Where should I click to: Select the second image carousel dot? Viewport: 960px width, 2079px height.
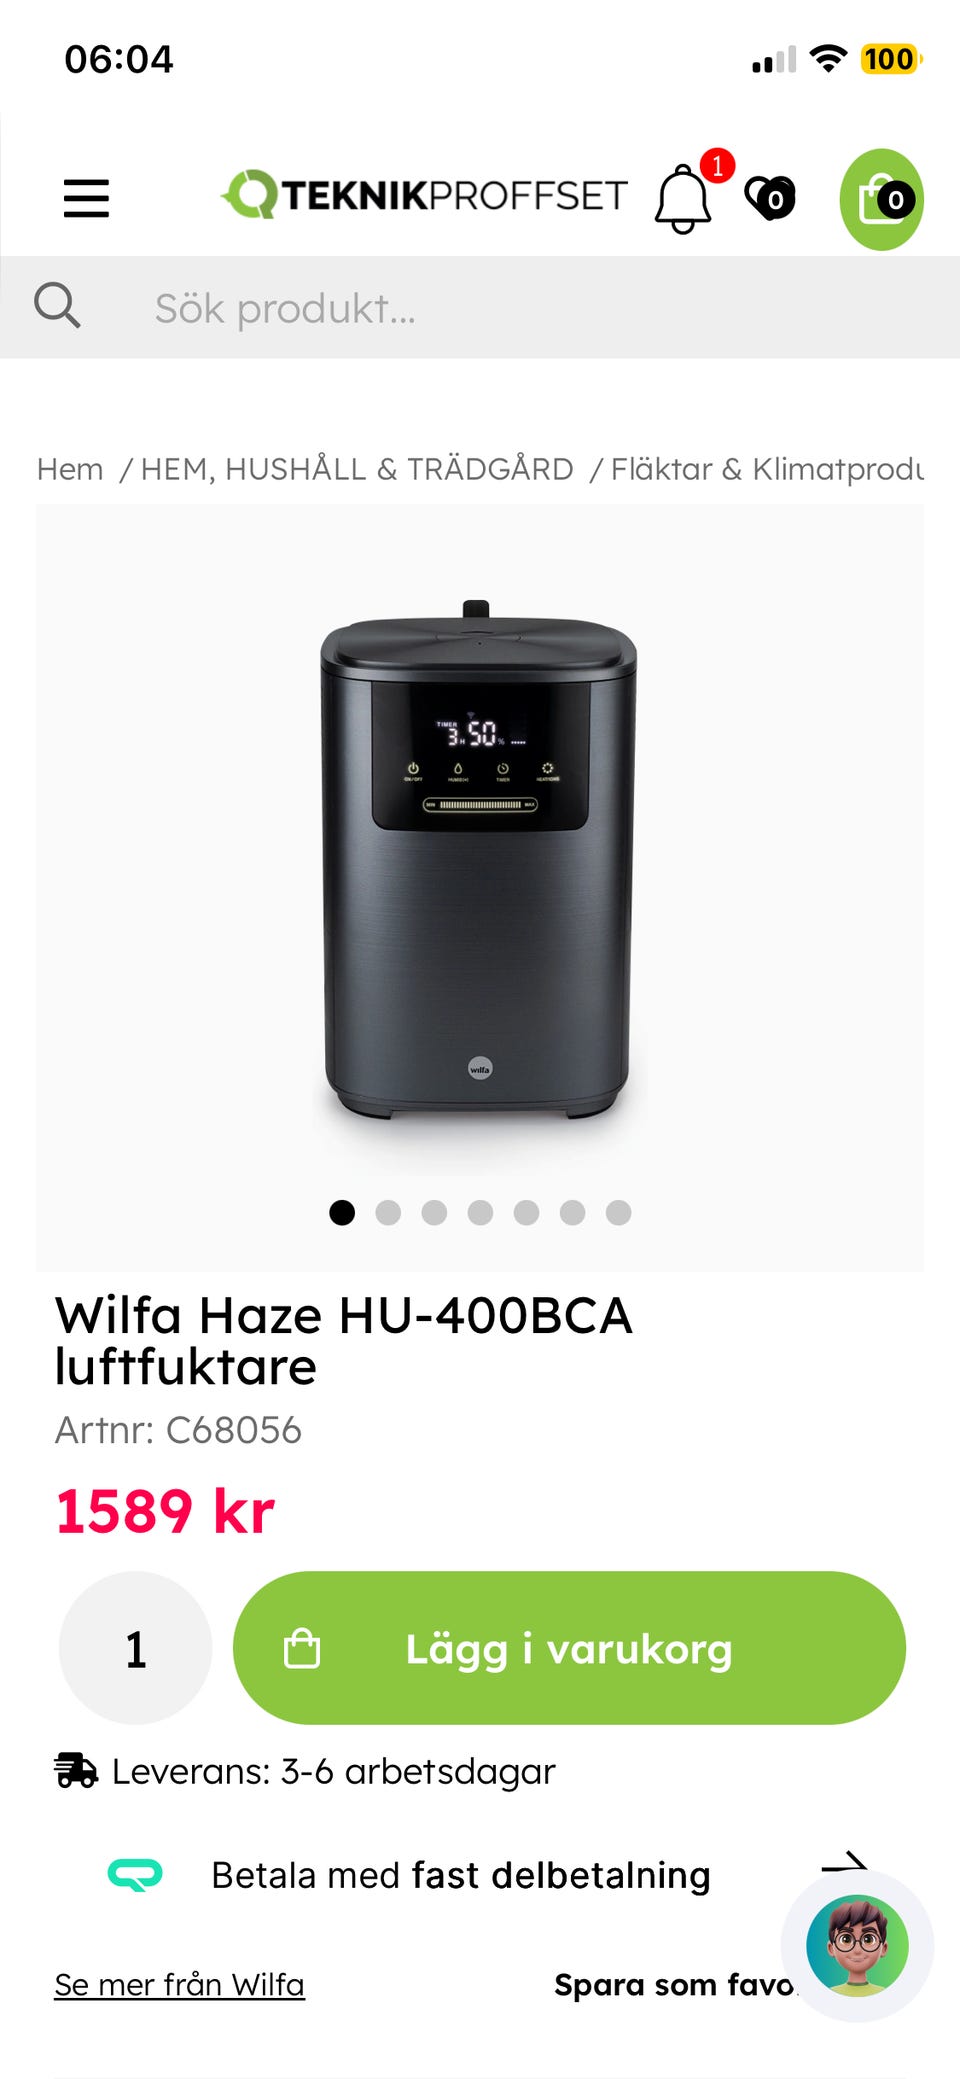pos(388,1213)
